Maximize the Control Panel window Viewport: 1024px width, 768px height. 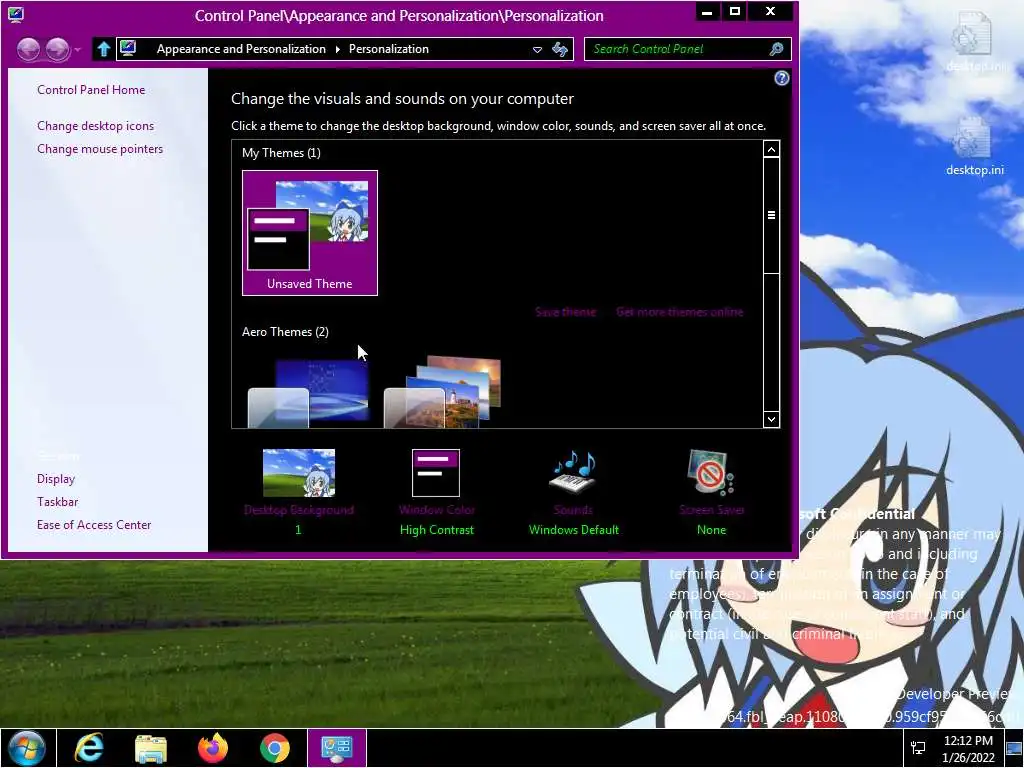(x=735, y=11)
